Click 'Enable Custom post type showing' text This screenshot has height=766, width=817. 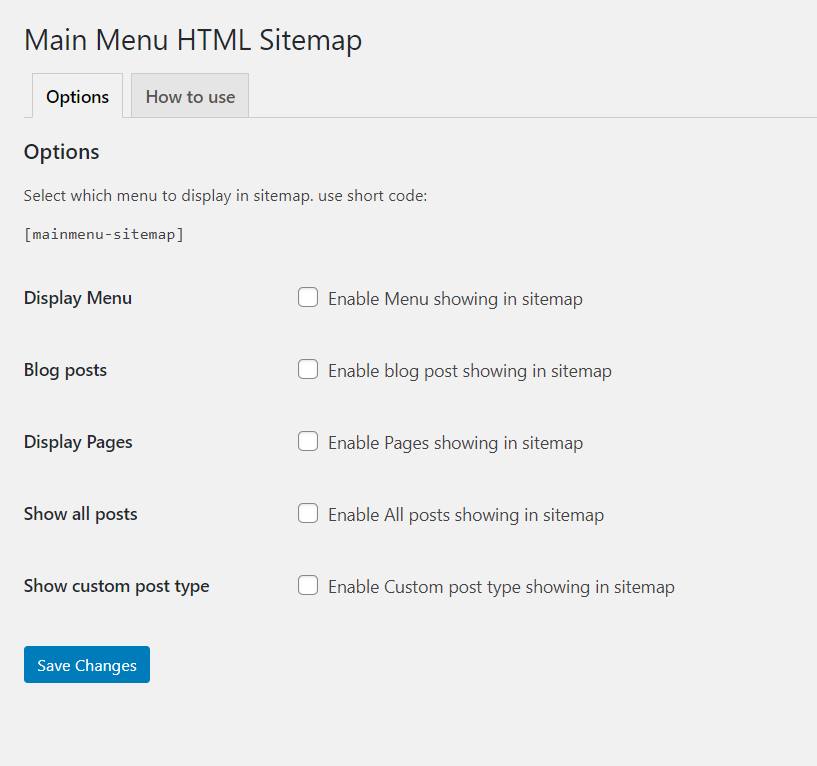(501, 587)
